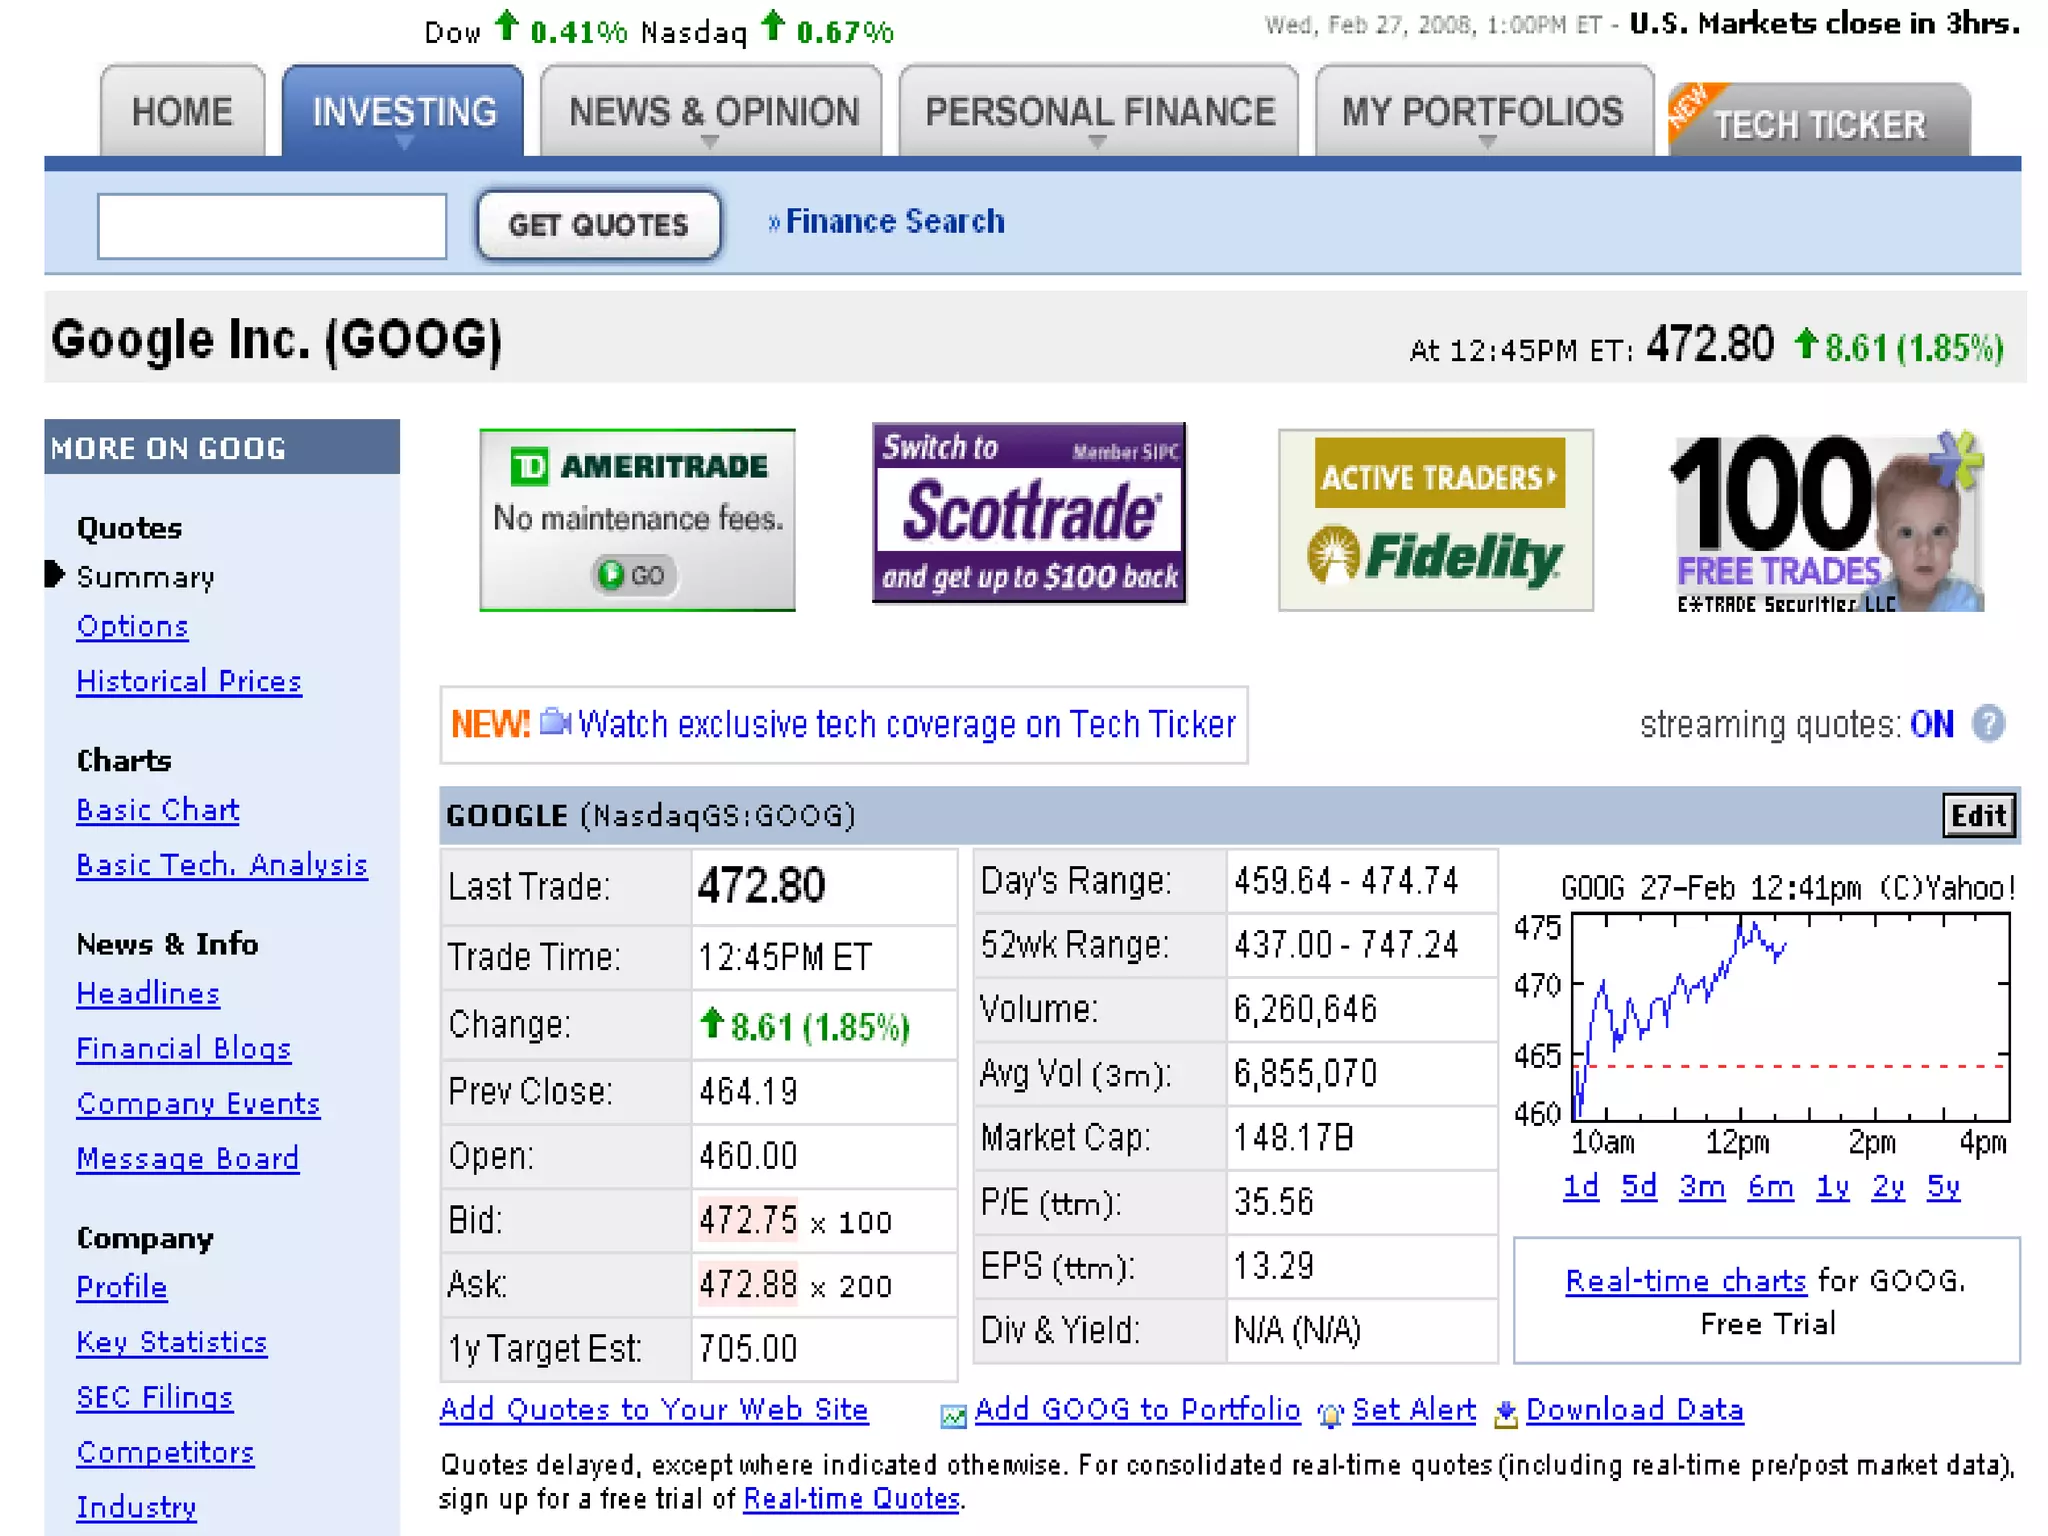Expand the Personal Finance dropdown arrow

pyautogui.click(x=1098, y=143)
